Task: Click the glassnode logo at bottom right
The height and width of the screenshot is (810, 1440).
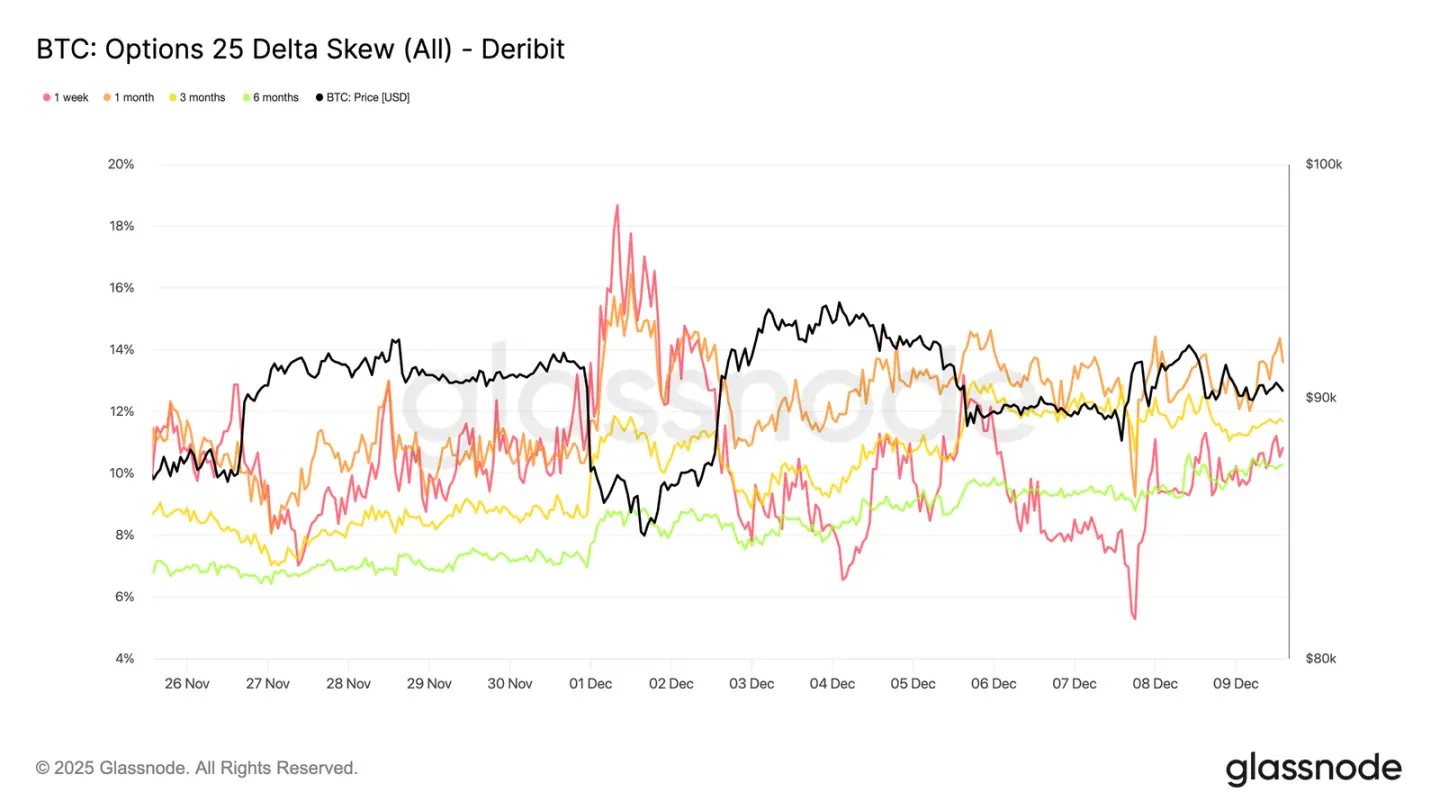Action: pos(1313,768)
